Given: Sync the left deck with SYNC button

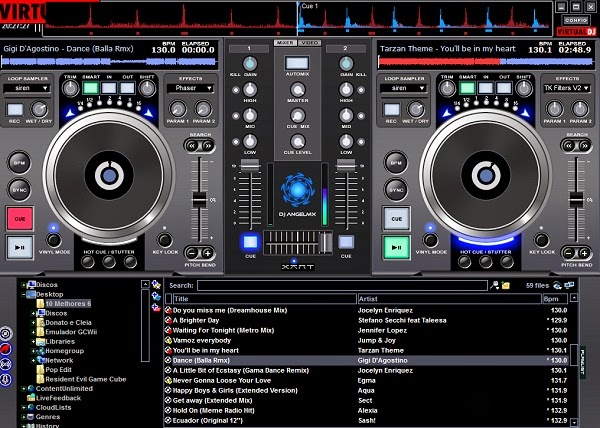Looking at the screenshot, I should pos(19,190).
